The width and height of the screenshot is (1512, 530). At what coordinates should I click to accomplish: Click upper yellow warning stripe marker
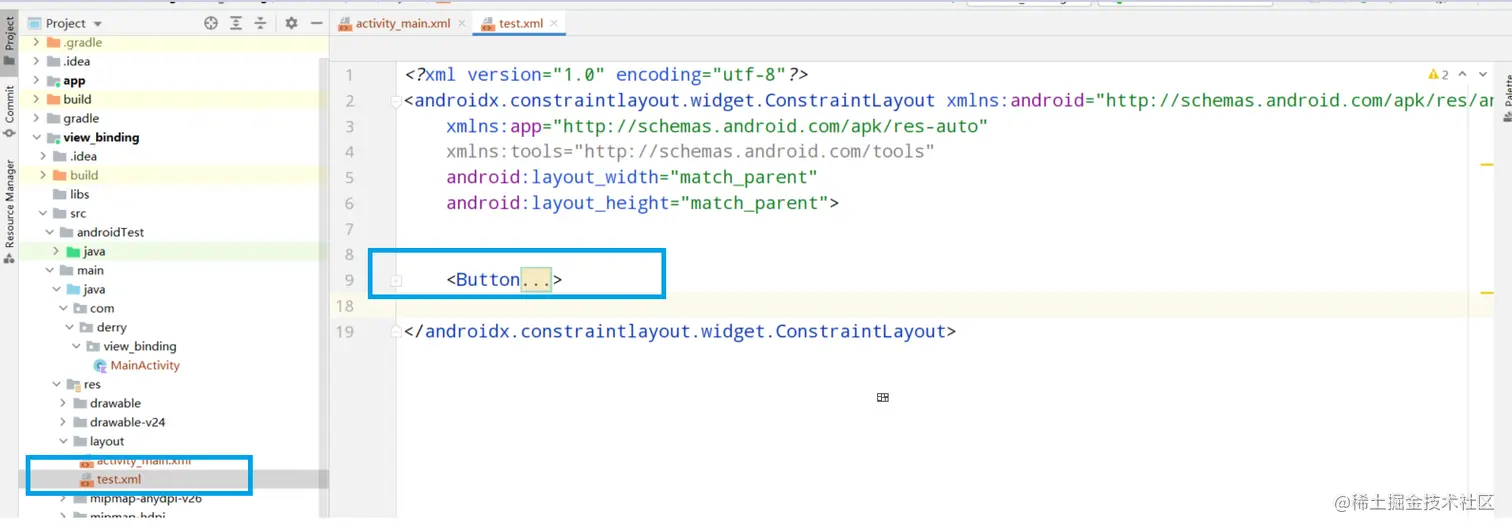[x=1488, y=164]
